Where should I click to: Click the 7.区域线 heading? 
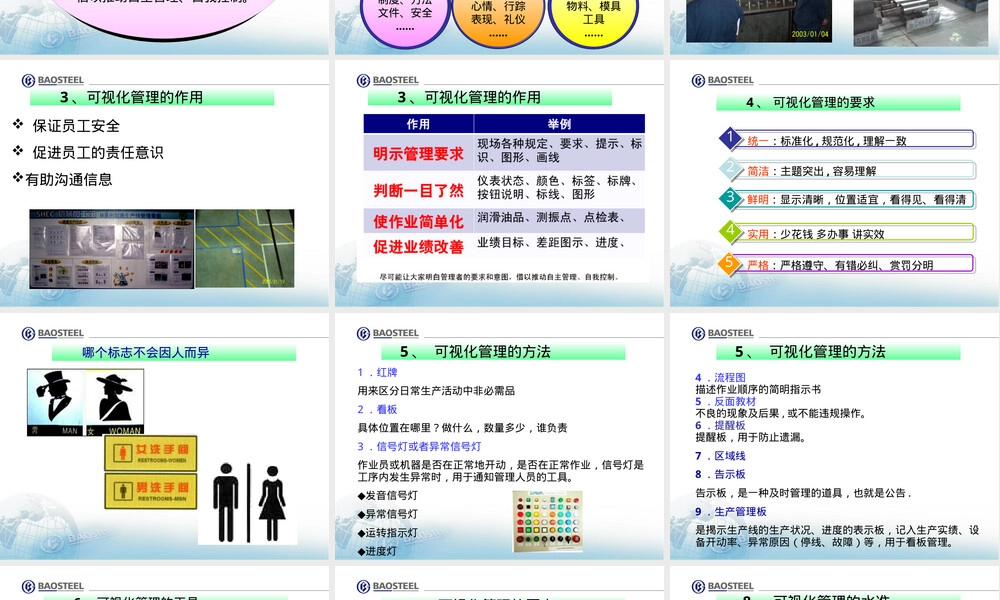click(x=720, y=456)
